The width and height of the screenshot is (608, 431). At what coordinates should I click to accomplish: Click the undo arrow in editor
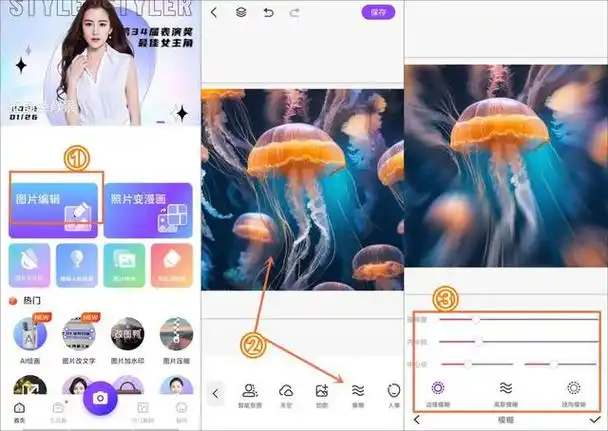tap(267, 13)
